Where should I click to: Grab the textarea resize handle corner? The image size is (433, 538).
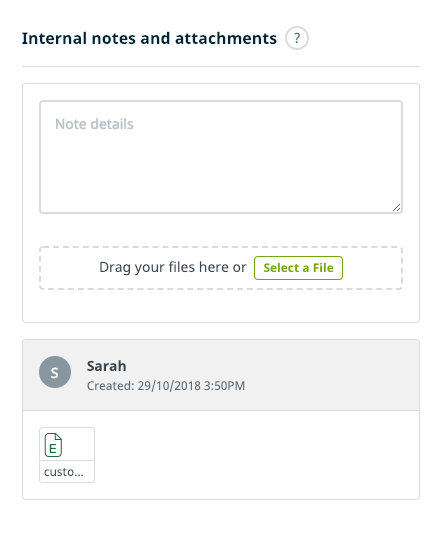[x=396, y=208]
